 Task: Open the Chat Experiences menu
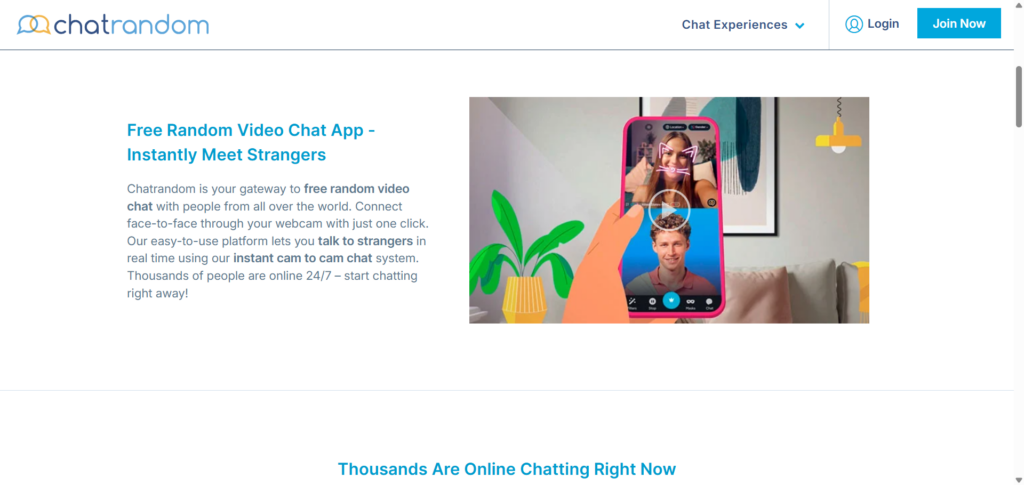(743, 25)
